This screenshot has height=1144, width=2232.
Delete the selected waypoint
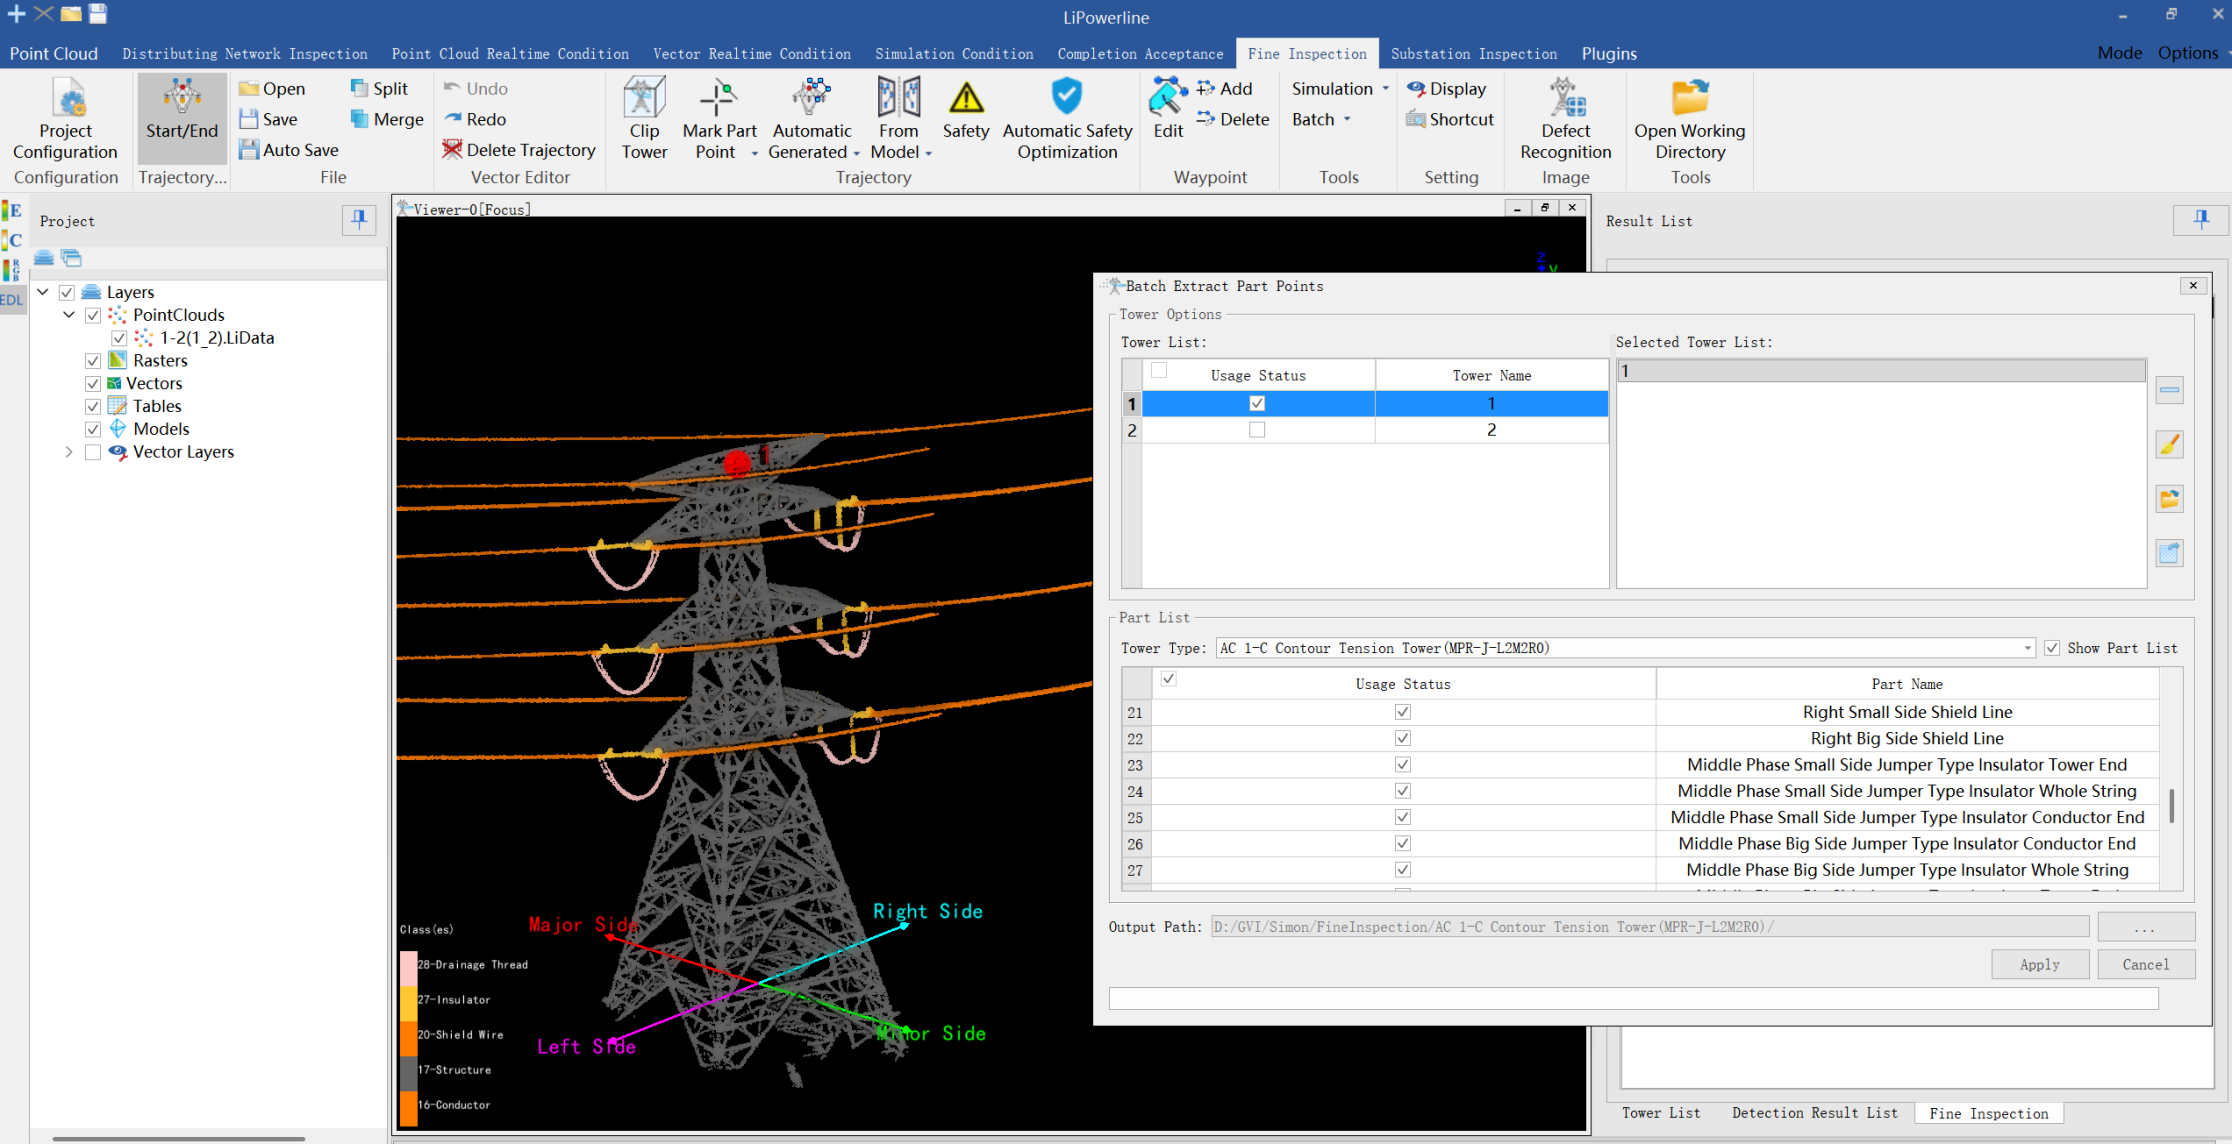coord(1233,119)
